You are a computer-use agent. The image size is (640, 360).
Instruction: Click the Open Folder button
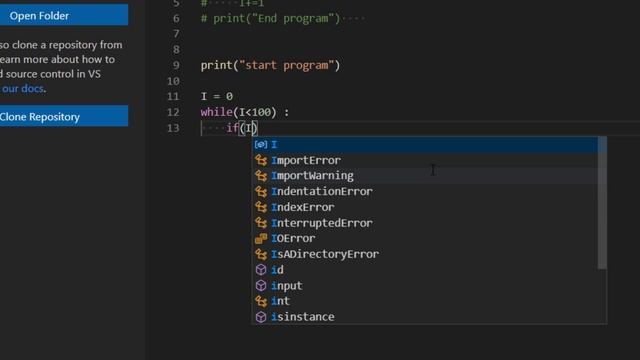(64, 16)
